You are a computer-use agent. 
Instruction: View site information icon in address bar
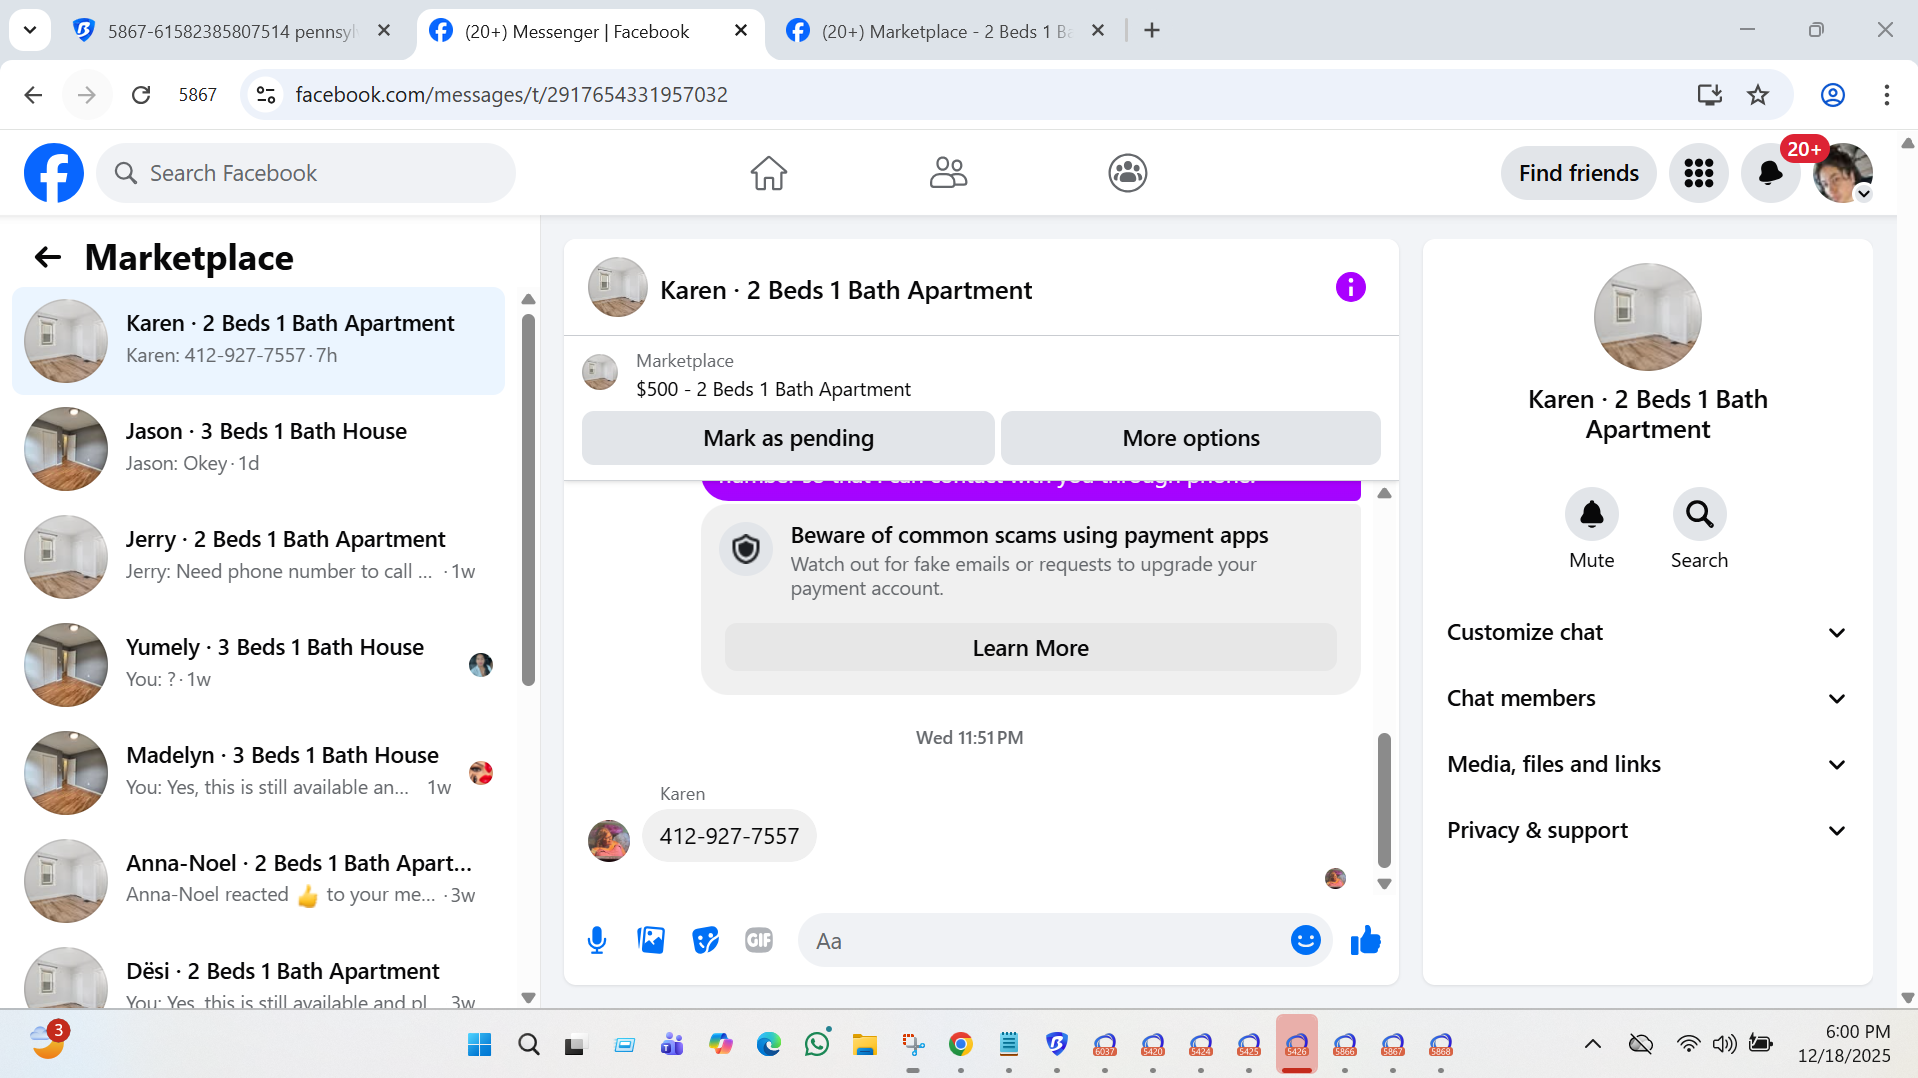click(x=266, y=95)
